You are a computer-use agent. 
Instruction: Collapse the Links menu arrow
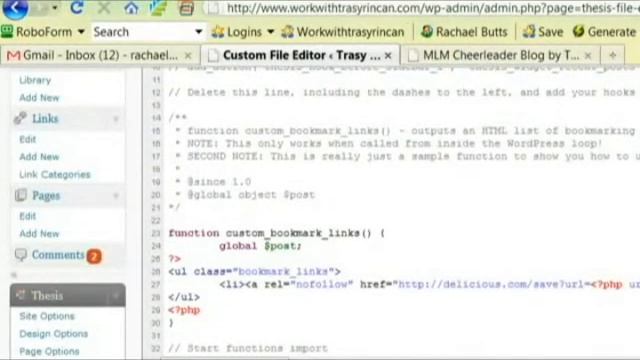click(116, 119)
